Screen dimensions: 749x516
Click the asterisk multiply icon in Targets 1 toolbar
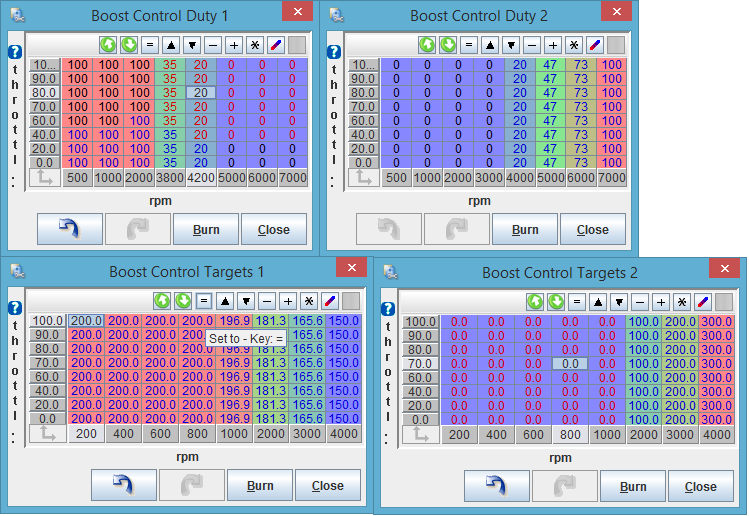[x=309, y=301]
